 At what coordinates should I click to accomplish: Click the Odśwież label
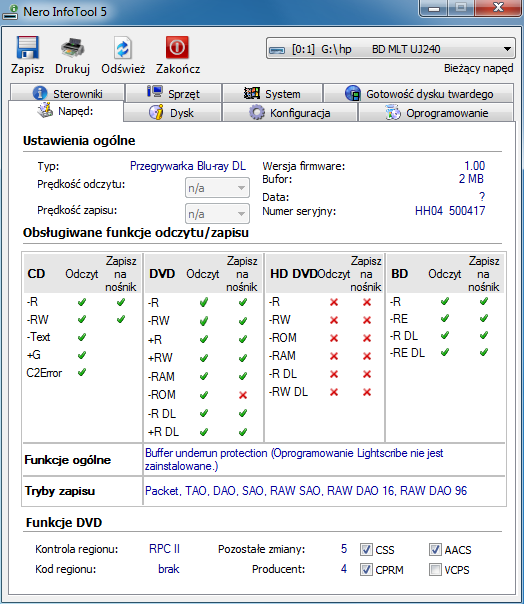(123, 69)
